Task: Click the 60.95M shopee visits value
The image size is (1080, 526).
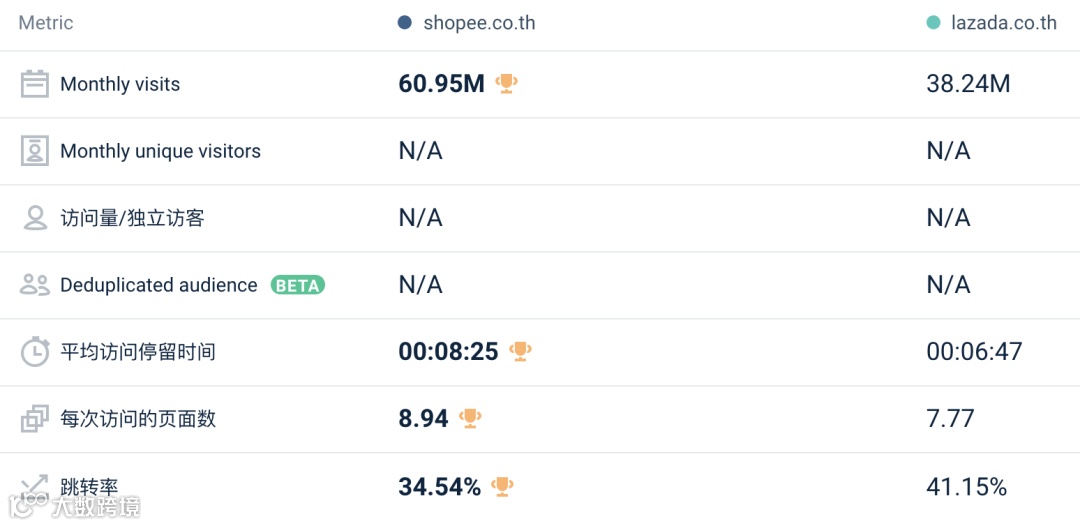Action: [x=442, y=84]
